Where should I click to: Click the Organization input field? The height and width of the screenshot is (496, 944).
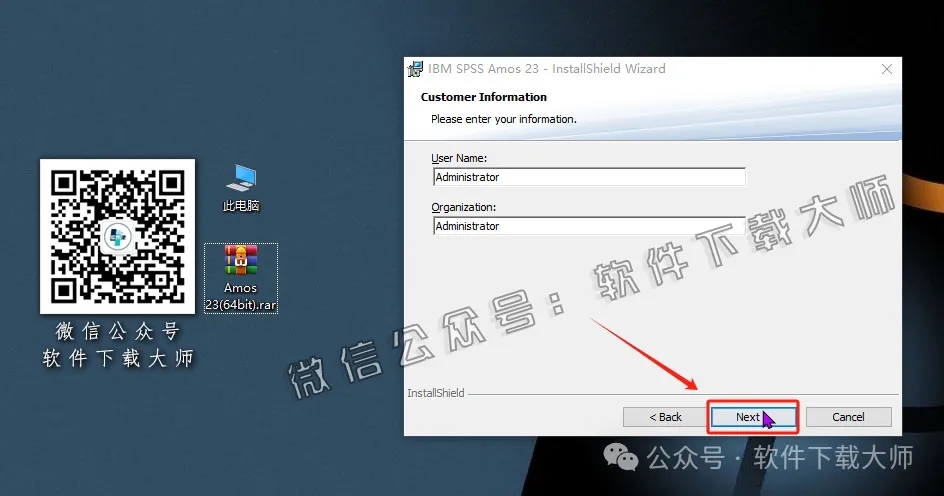click(589, 226)
